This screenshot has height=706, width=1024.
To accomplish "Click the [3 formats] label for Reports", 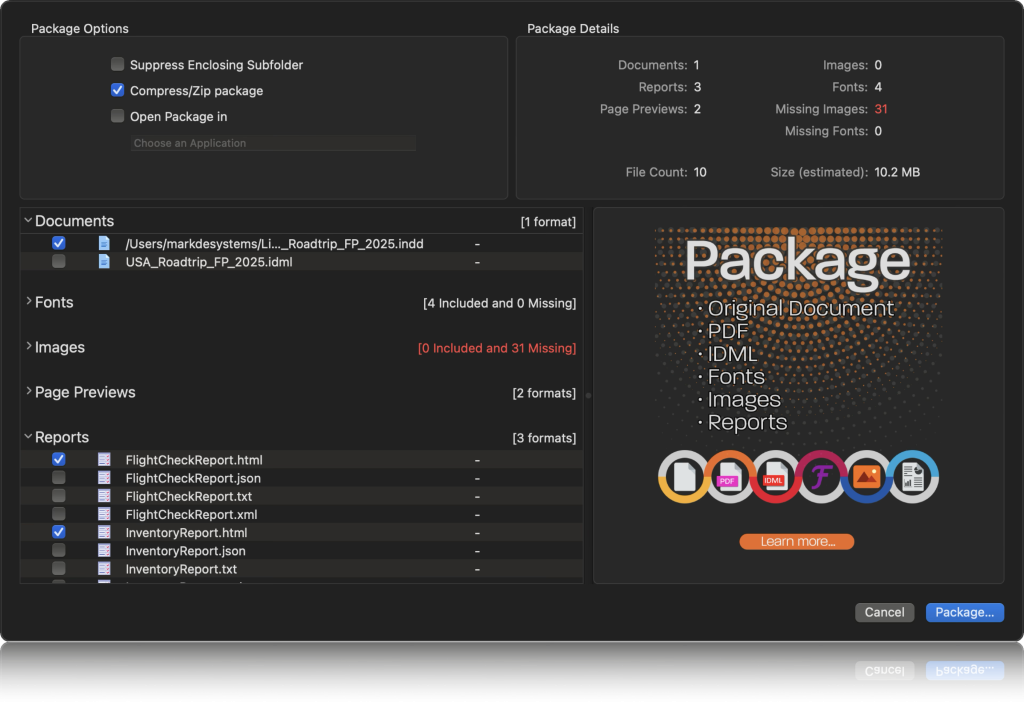I will point(544,438).
